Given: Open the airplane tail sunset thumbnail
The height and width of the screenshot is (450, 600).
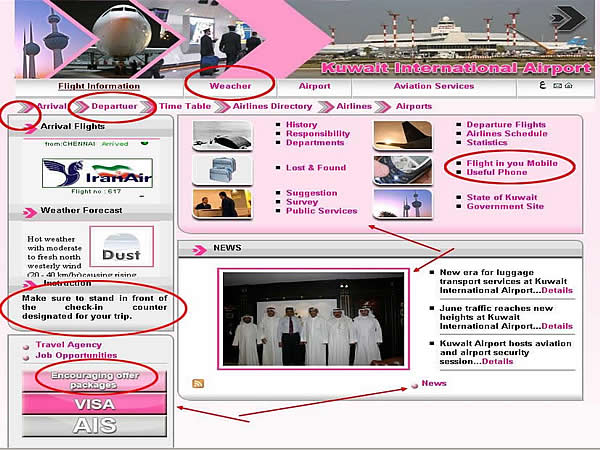Looking at the screenshot, I should click(x=403, y=135).
